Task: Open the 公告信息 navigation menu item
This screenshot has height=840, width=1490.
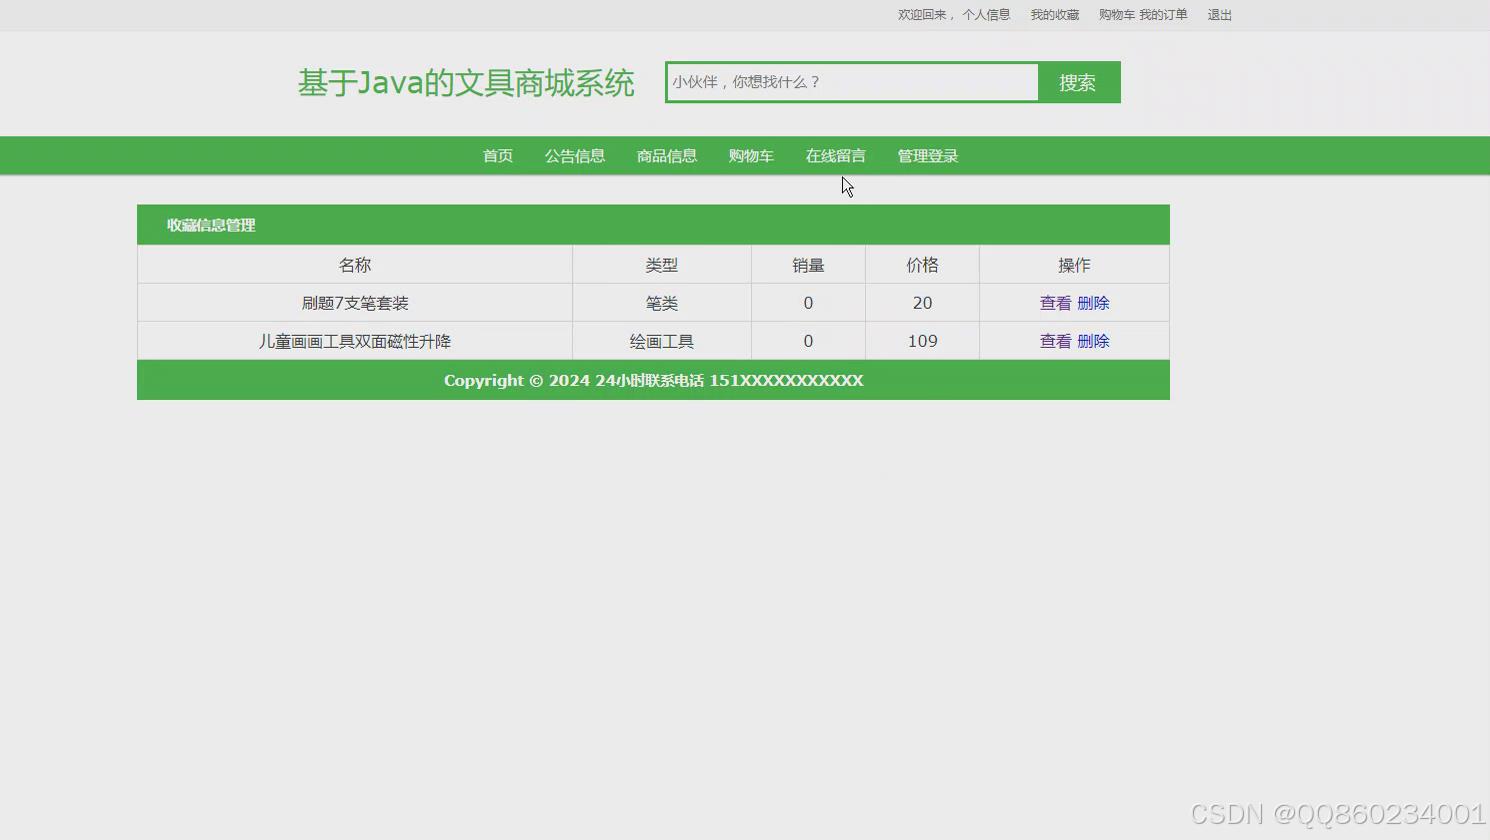Action: [x=575, y=155]
